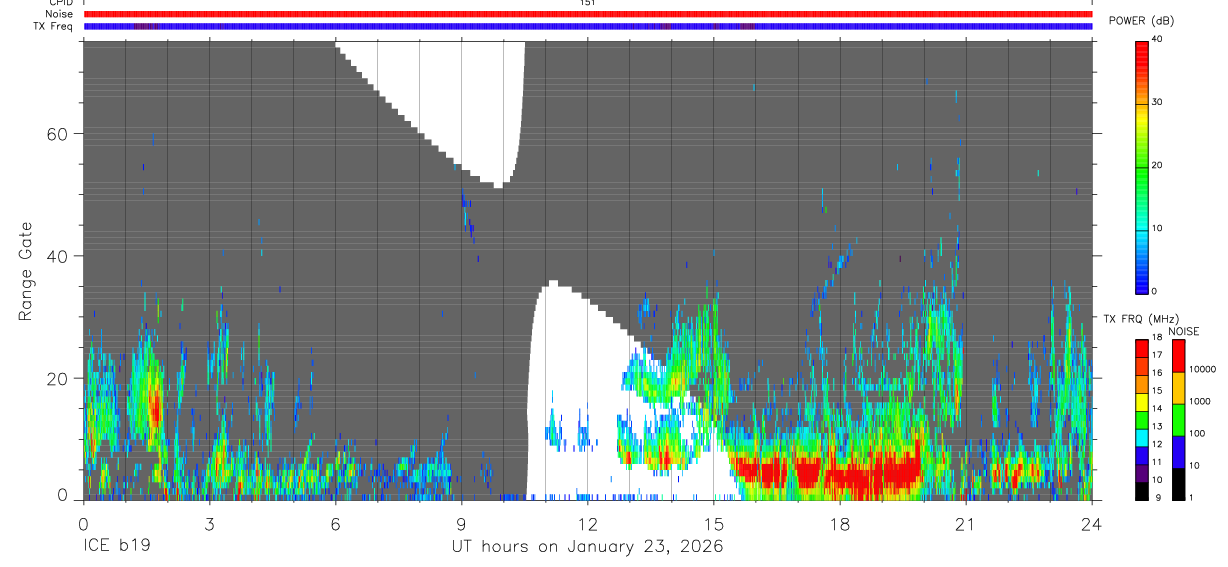Click the 10000 label on the NOISE scale

(x=1203, y=370)
